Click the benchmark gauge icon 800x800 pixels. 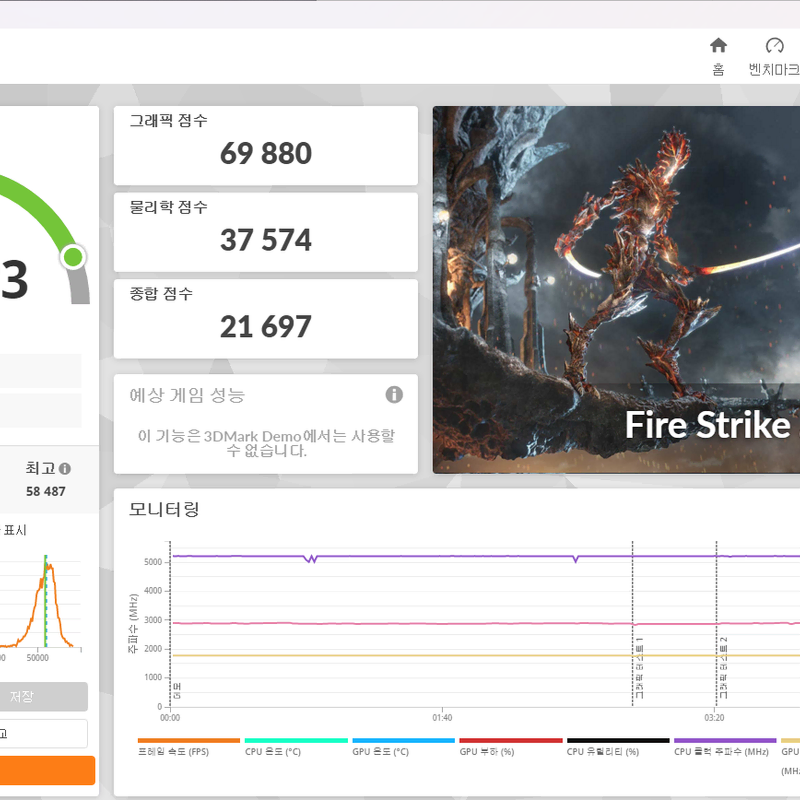pyautogui.click(x=774, y=45)
